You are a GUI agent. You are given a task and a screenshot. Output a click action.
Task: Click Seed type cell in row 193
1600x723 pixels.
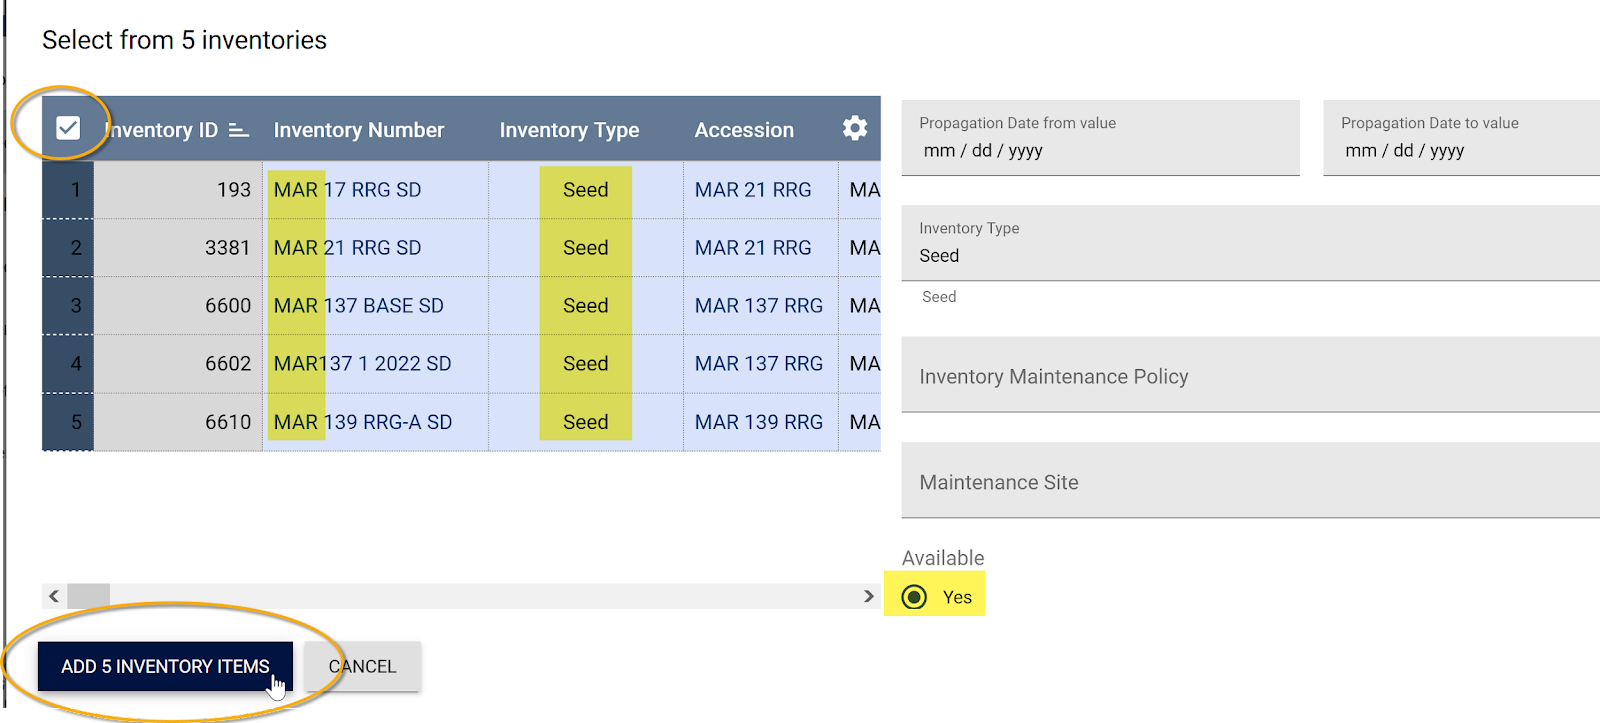[585, 190]
